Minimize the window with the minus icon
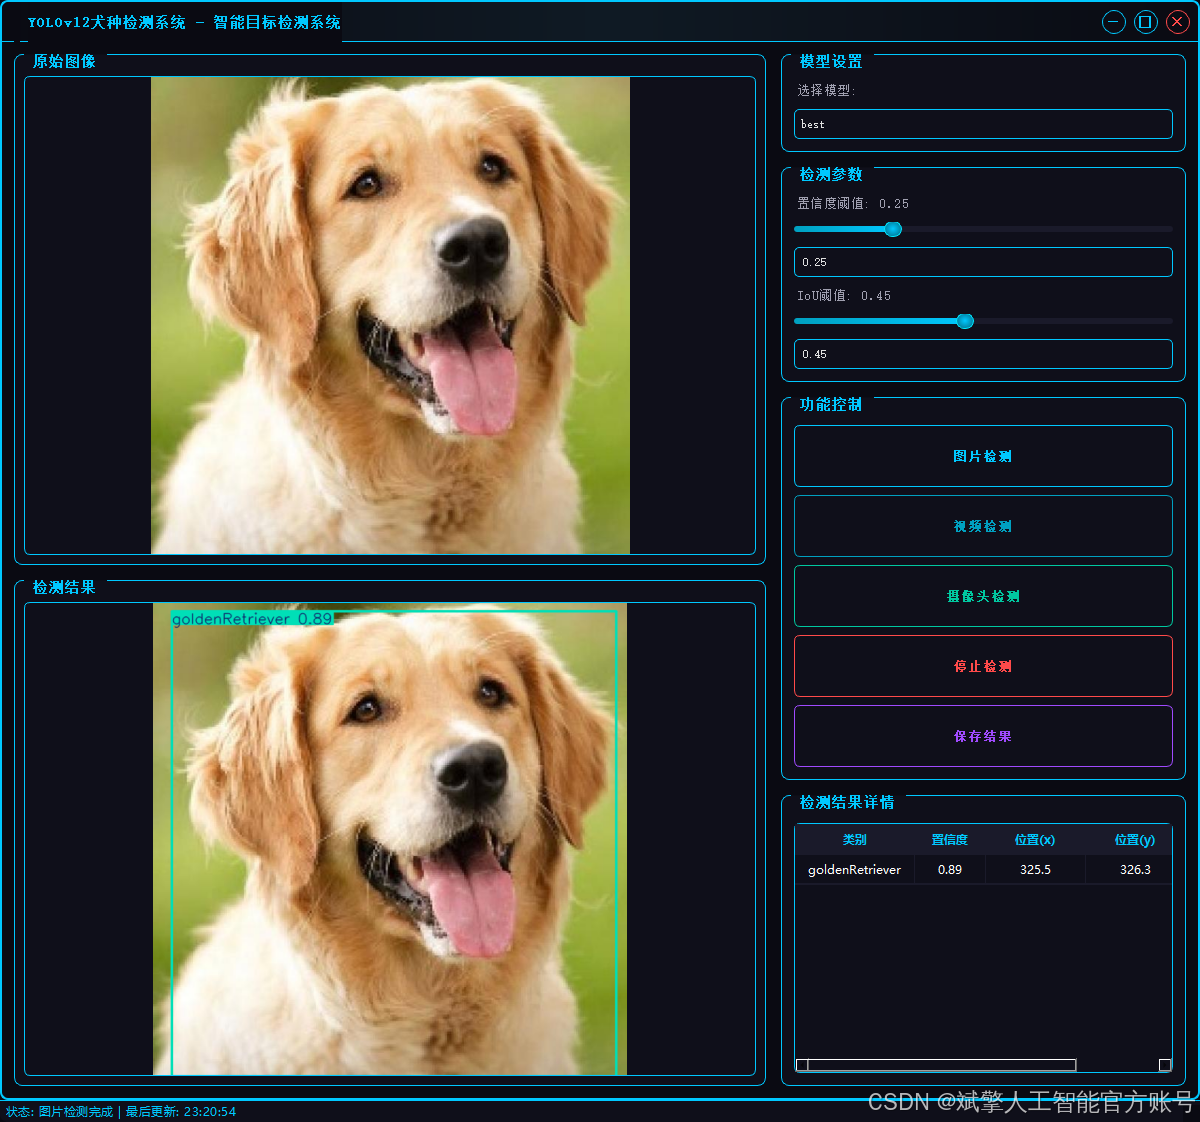1200x1122 pixels. click(1114, 22)
